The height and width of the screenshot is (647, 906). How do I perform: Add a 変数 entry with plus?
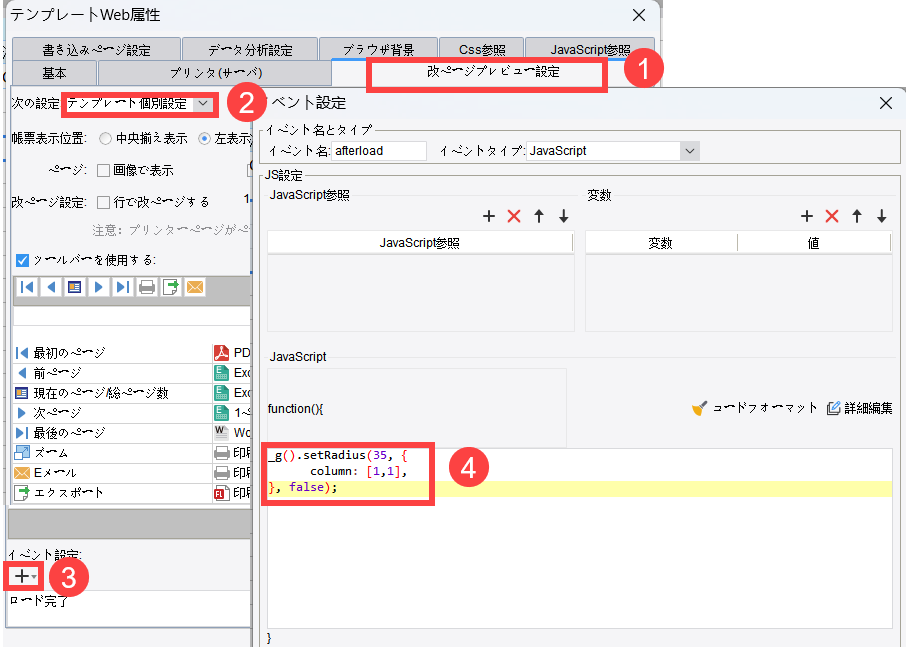coord(807,216)
